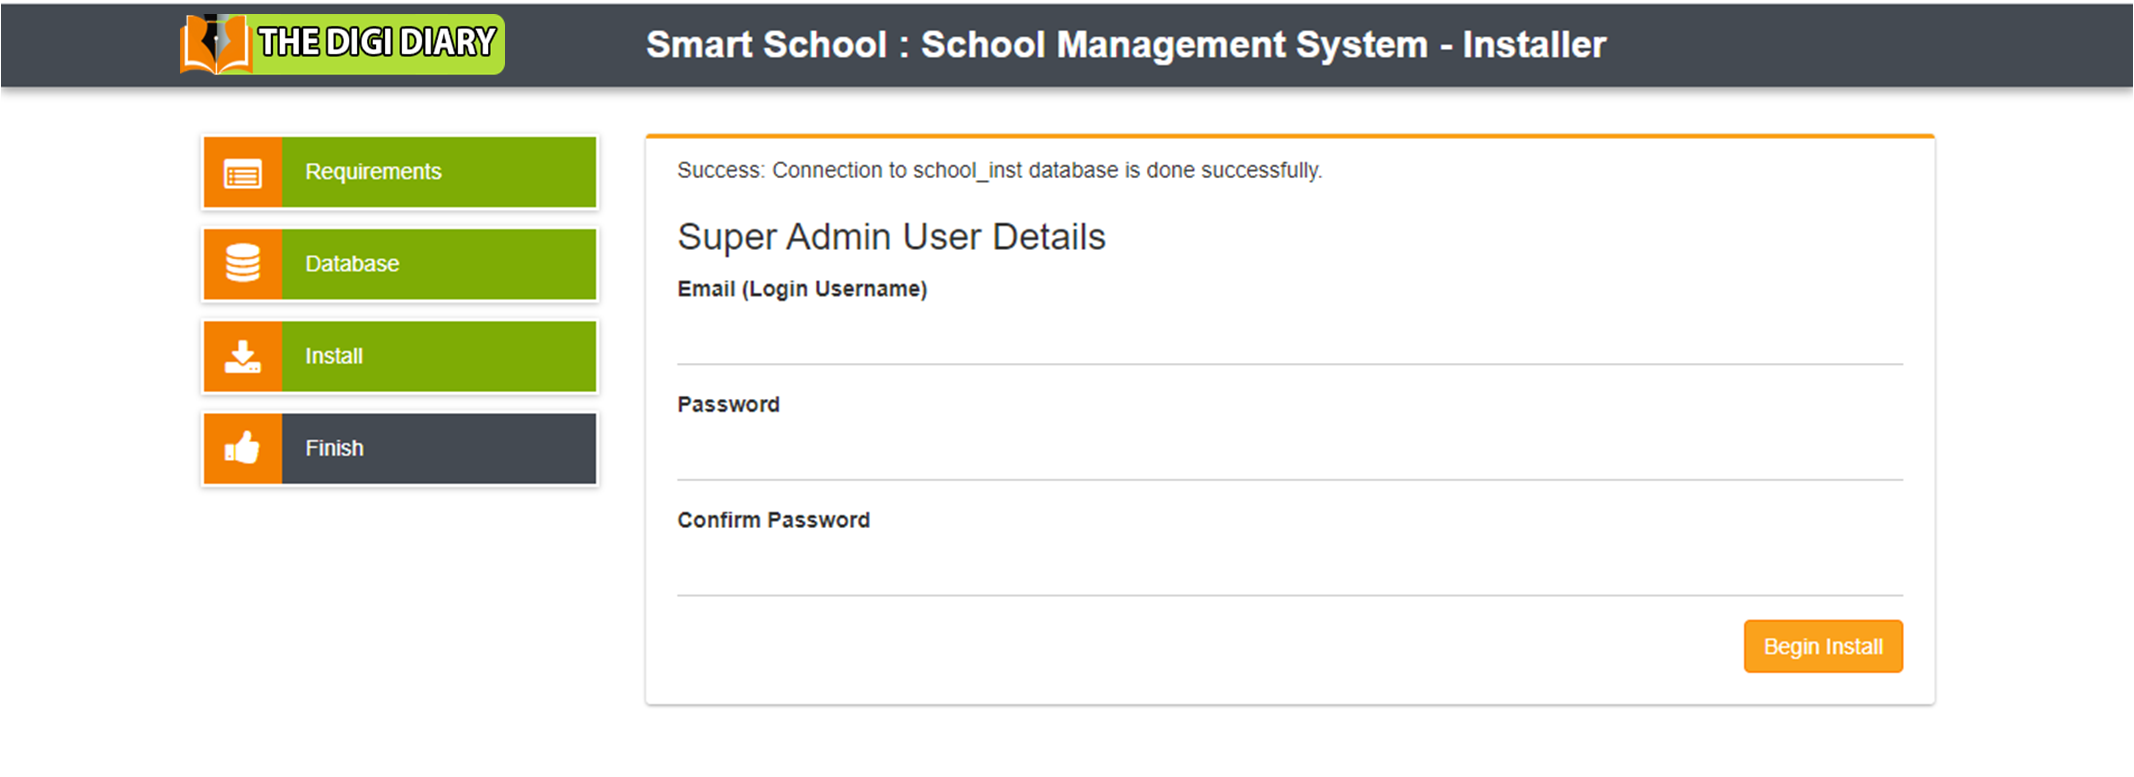The image size is (2134, 777).
Task: Click the book and pen logo icon
Action: click(215, 44)
